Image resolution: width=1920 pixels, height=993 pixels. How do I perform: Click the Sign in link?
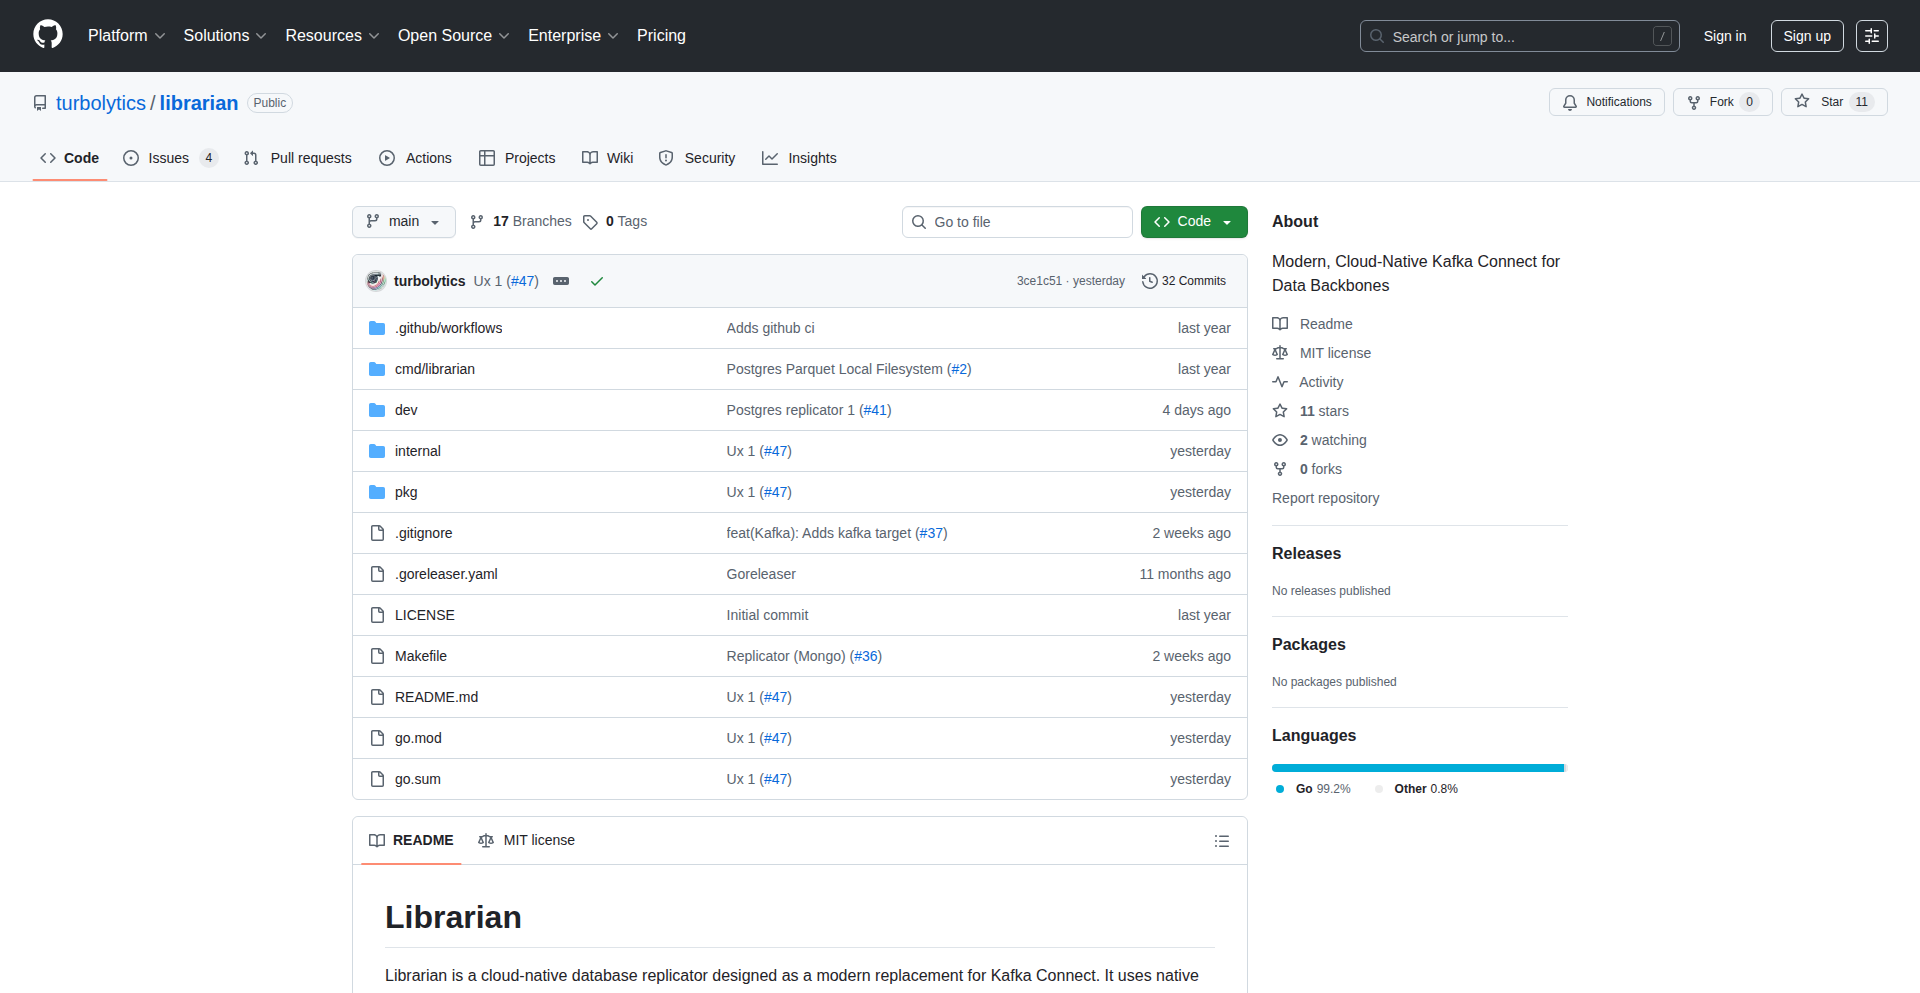pos(1724,36)
